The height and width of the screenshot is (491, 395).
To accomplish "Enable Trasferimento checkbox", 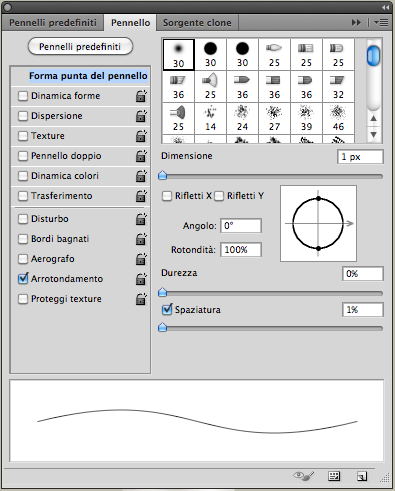I will pos(23,196).
